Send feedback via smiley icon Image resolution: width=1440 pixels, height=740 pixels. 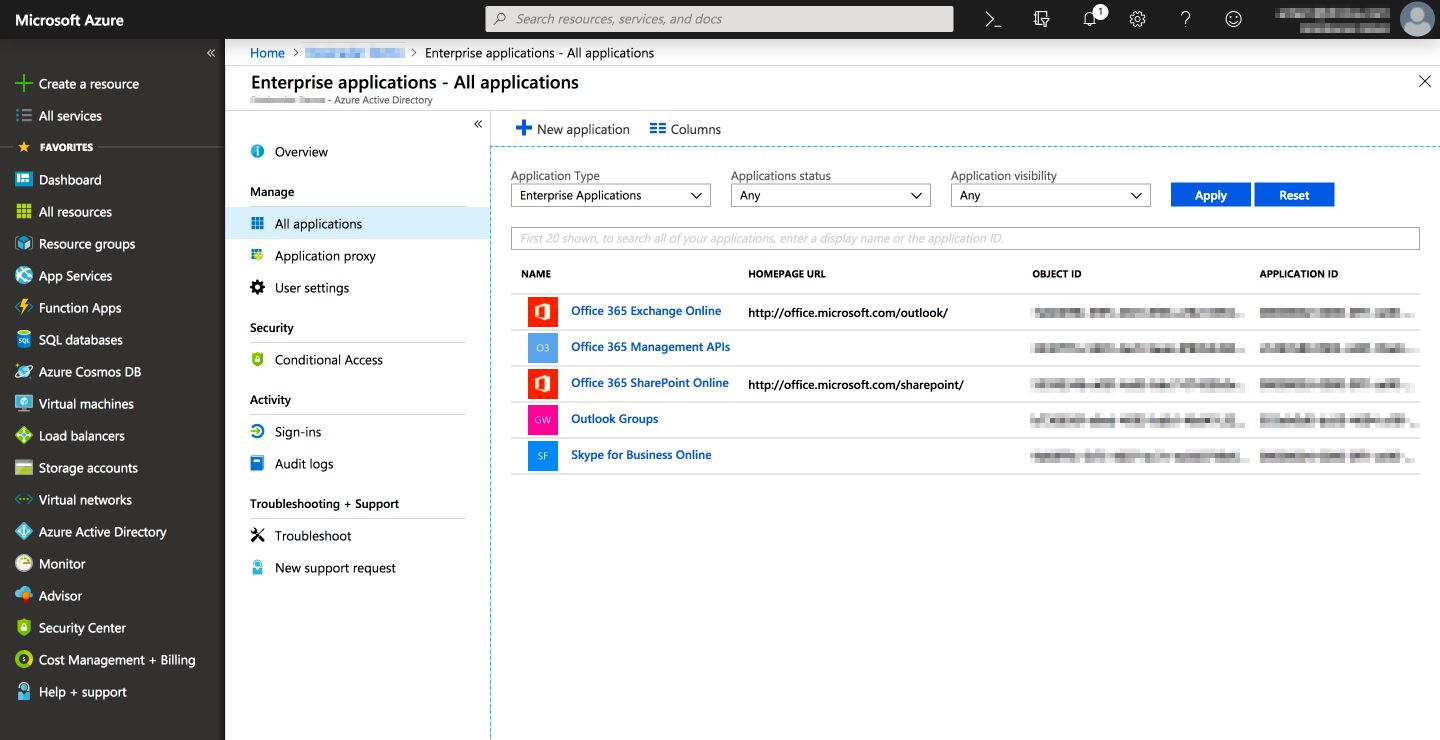click(x=1233, y=19)
